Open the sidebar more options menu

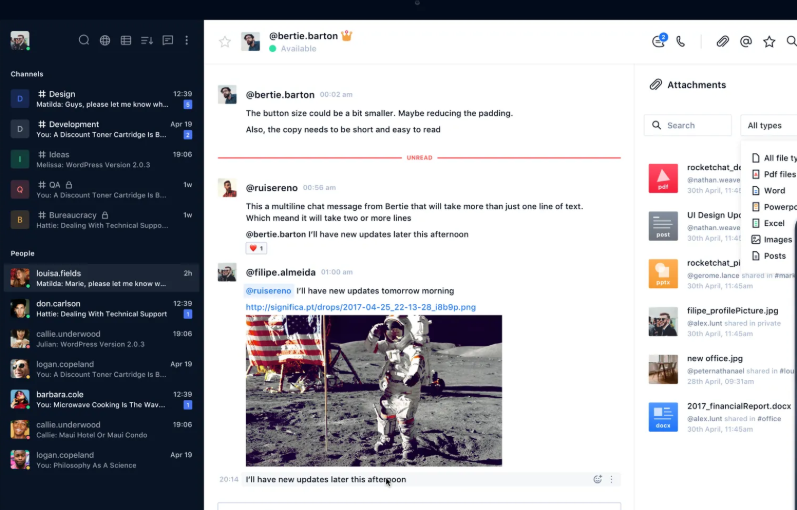187,40
